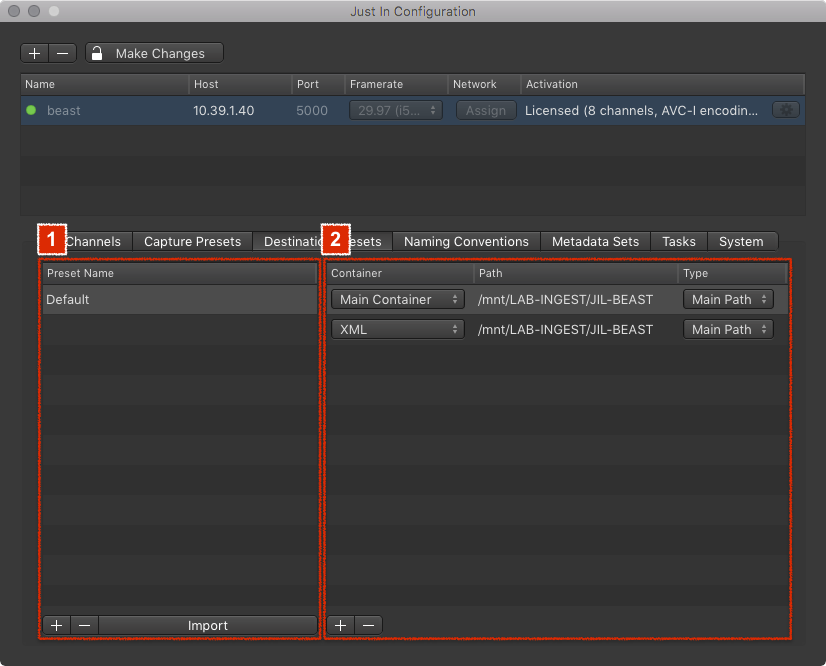This screenshot has width=826, height=666.
Task: Add a new destination preset
Action: click(57, 625)
